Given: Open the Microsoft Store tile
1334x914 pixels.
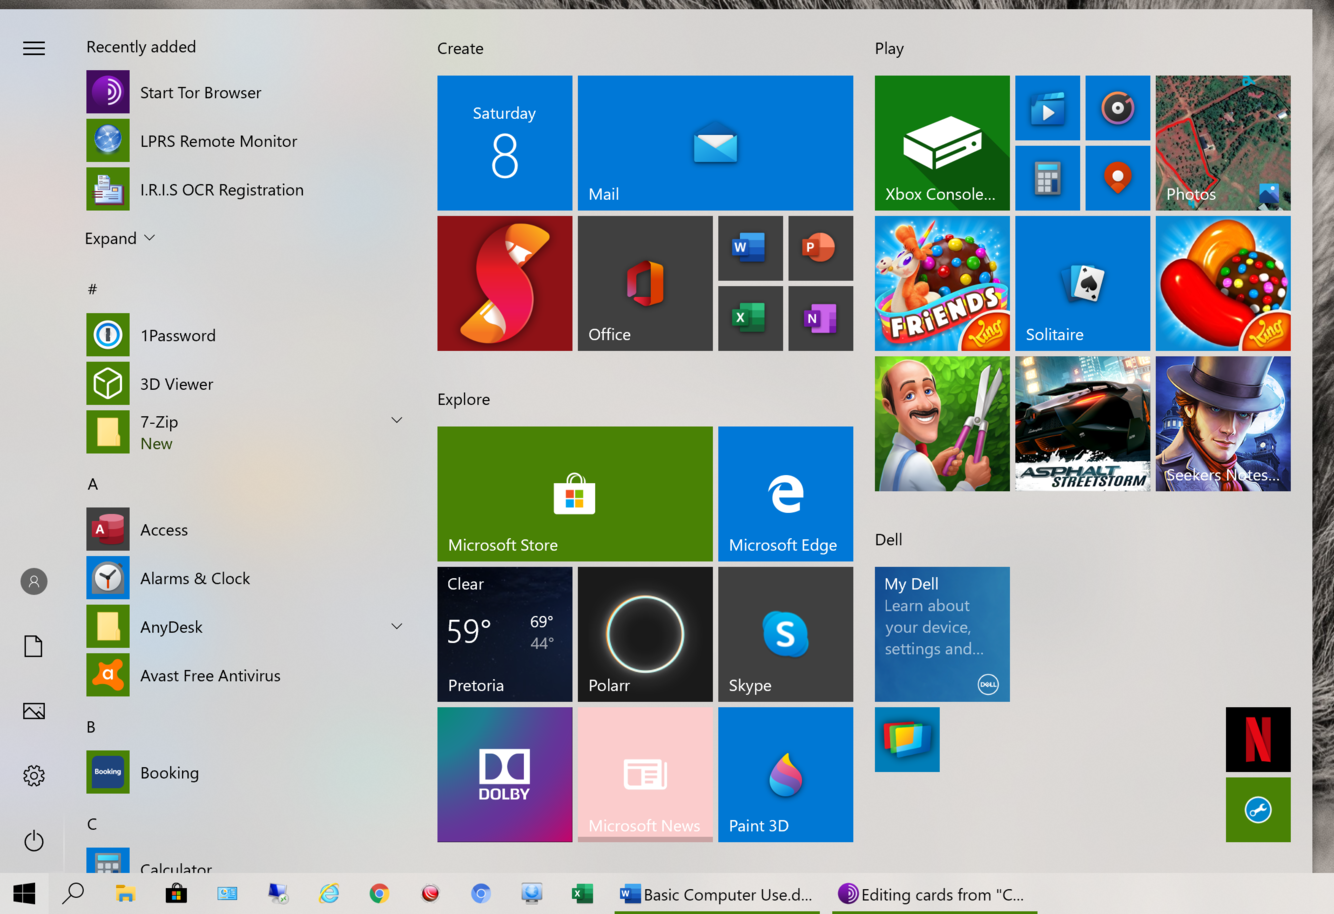Looking at the screenshot, I should [x=575, y=494].
